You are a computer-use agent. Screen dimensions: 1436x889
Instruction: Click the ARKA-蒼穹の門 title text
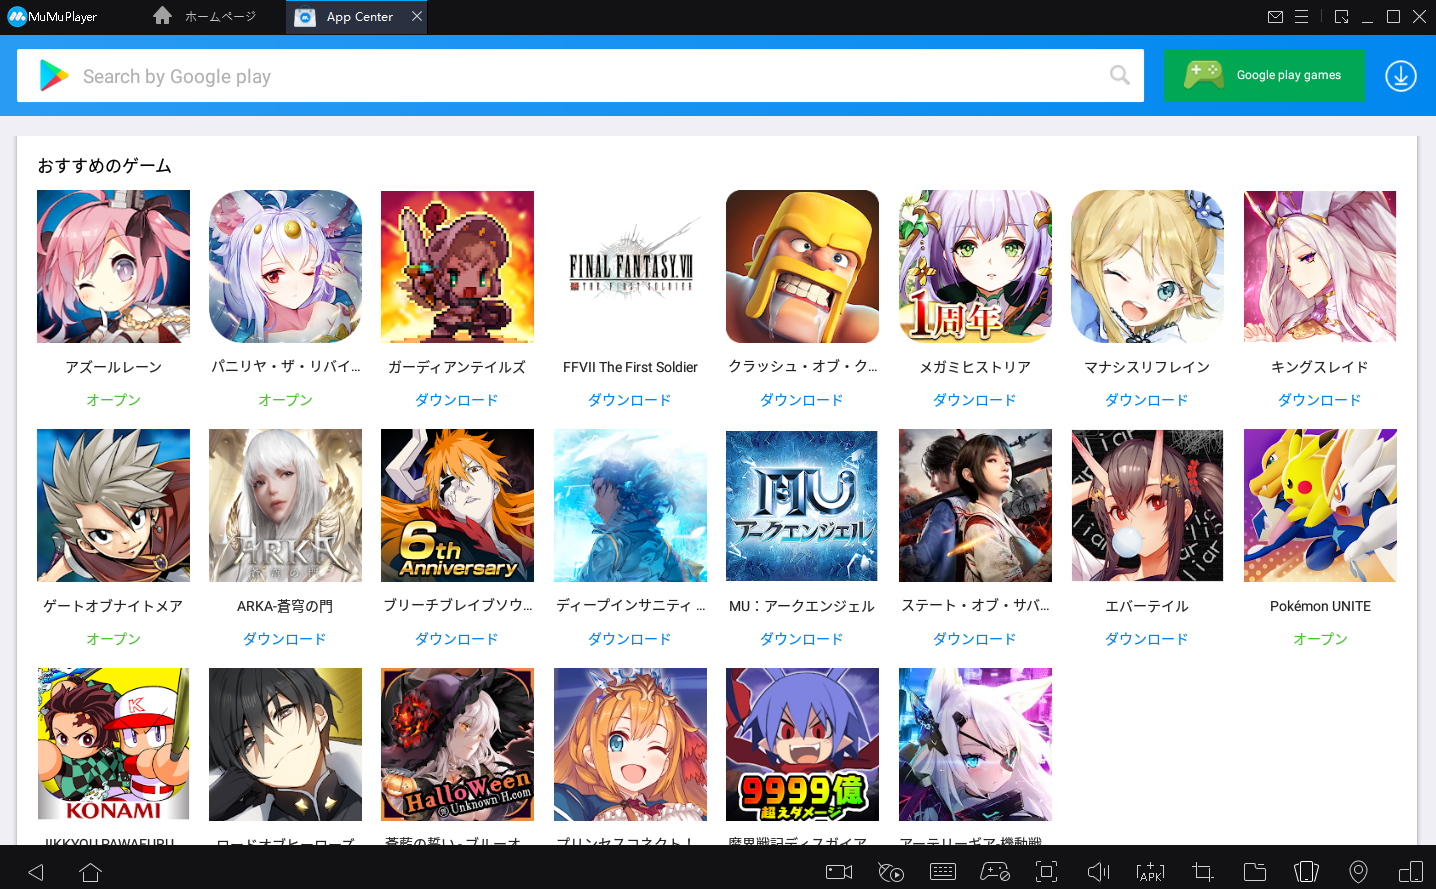coord(285,606)
